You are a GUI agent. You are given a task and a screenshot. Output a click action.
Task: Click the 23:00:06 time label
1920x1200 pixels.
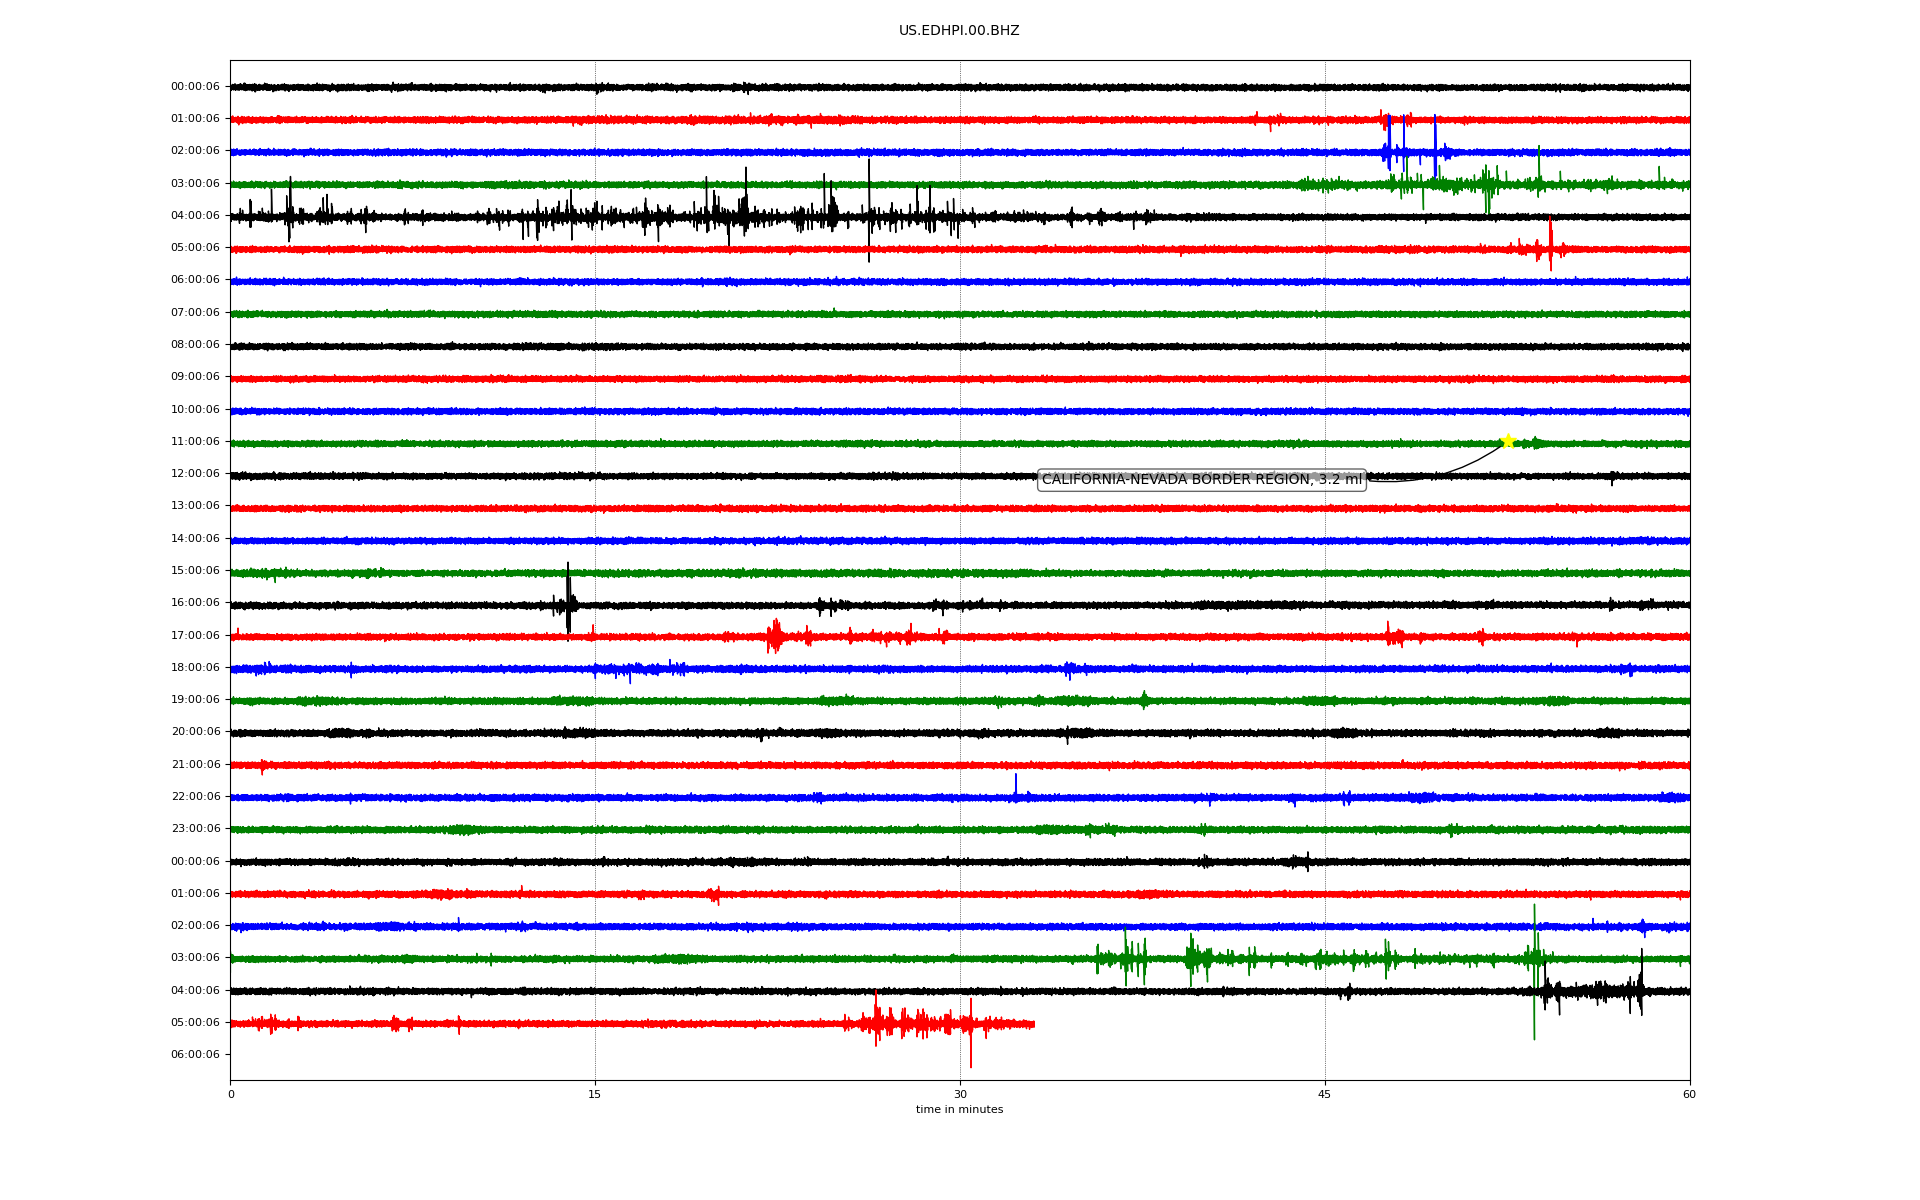tap(195, 829)
